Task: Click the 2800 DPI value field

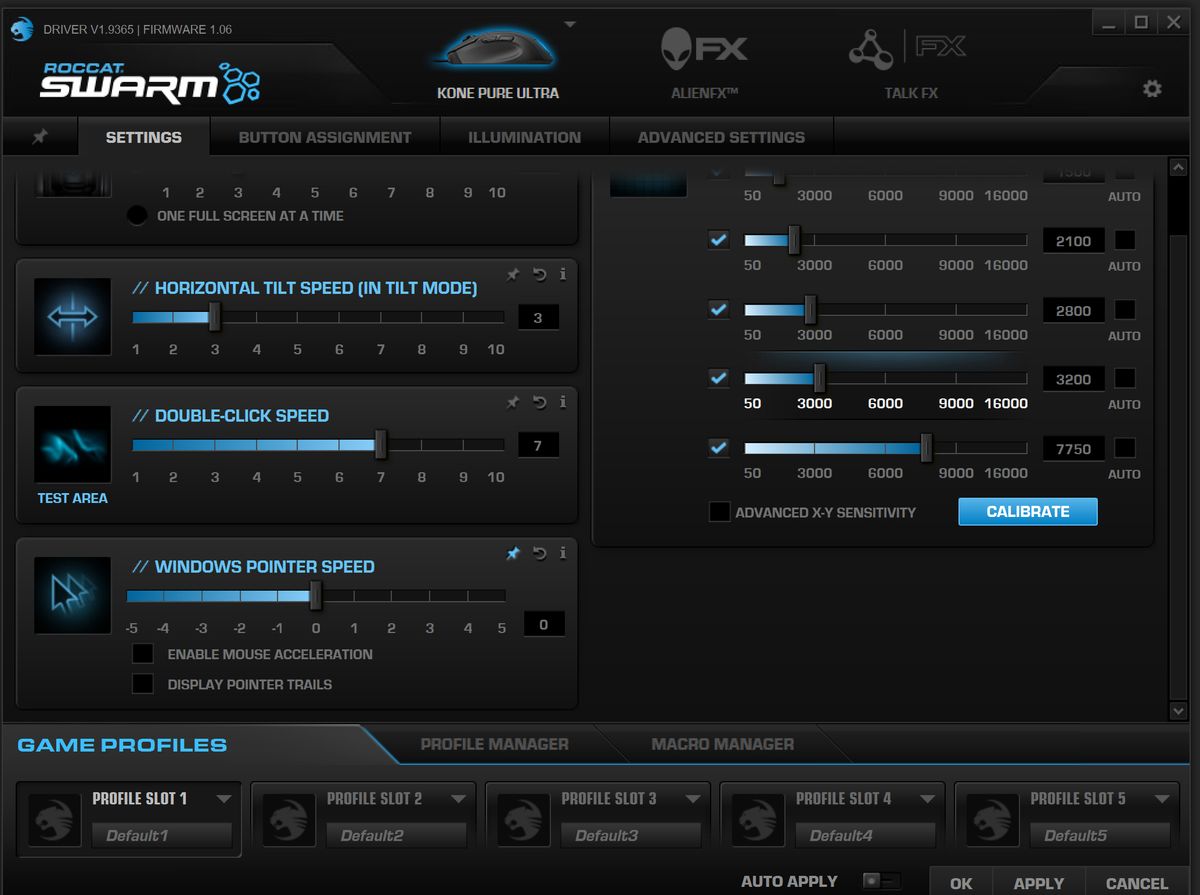Action: tap(1073, 311)
